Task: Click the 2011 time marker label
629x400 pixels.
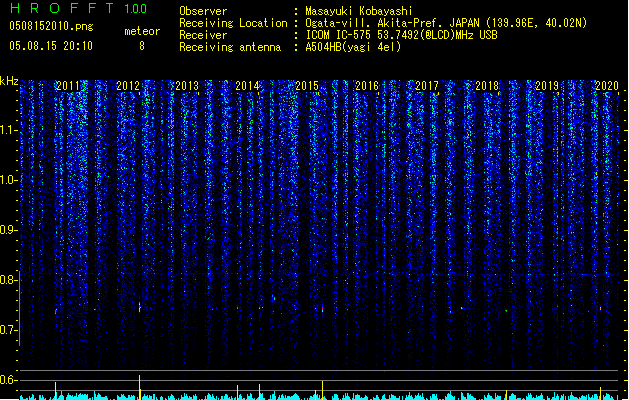Action: point(68,85)
